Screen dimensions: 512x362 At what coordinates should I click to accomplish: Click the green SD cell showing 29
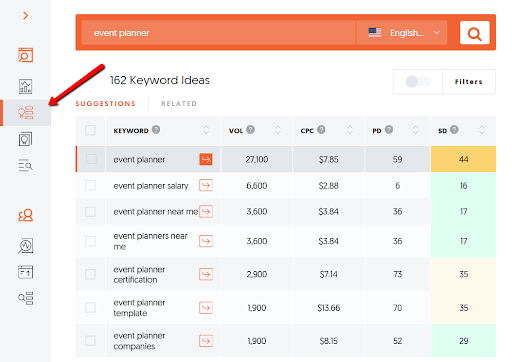[463, 341]
